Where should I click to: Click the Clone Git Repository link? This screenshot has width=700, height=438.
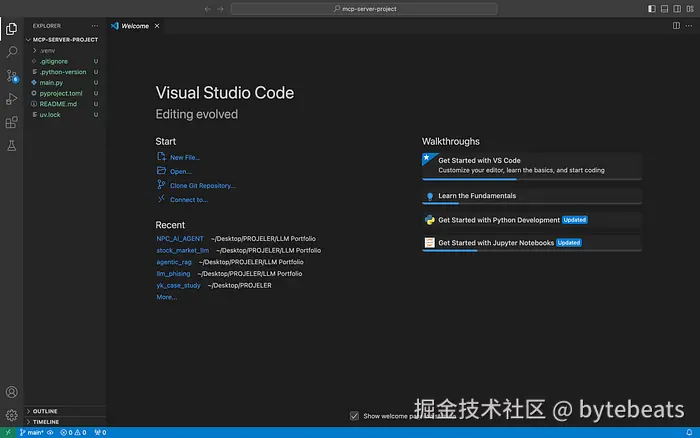(x=202, y=185)
